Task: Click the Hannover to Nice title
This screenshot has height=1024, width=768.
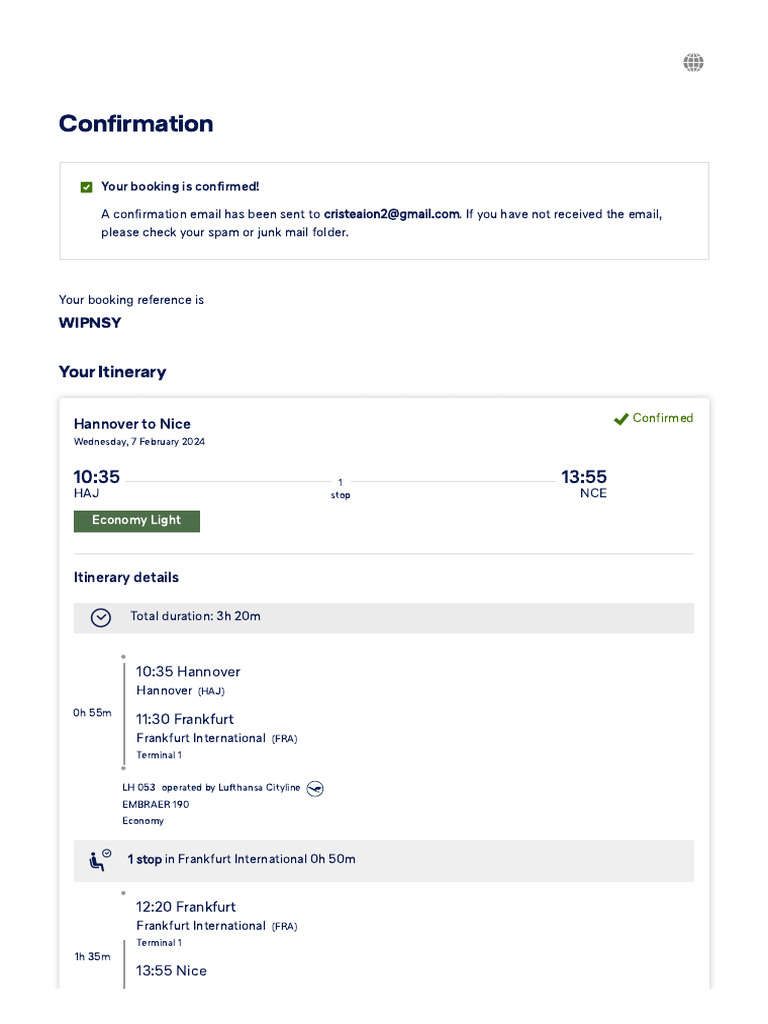Action: click(132, 424)
